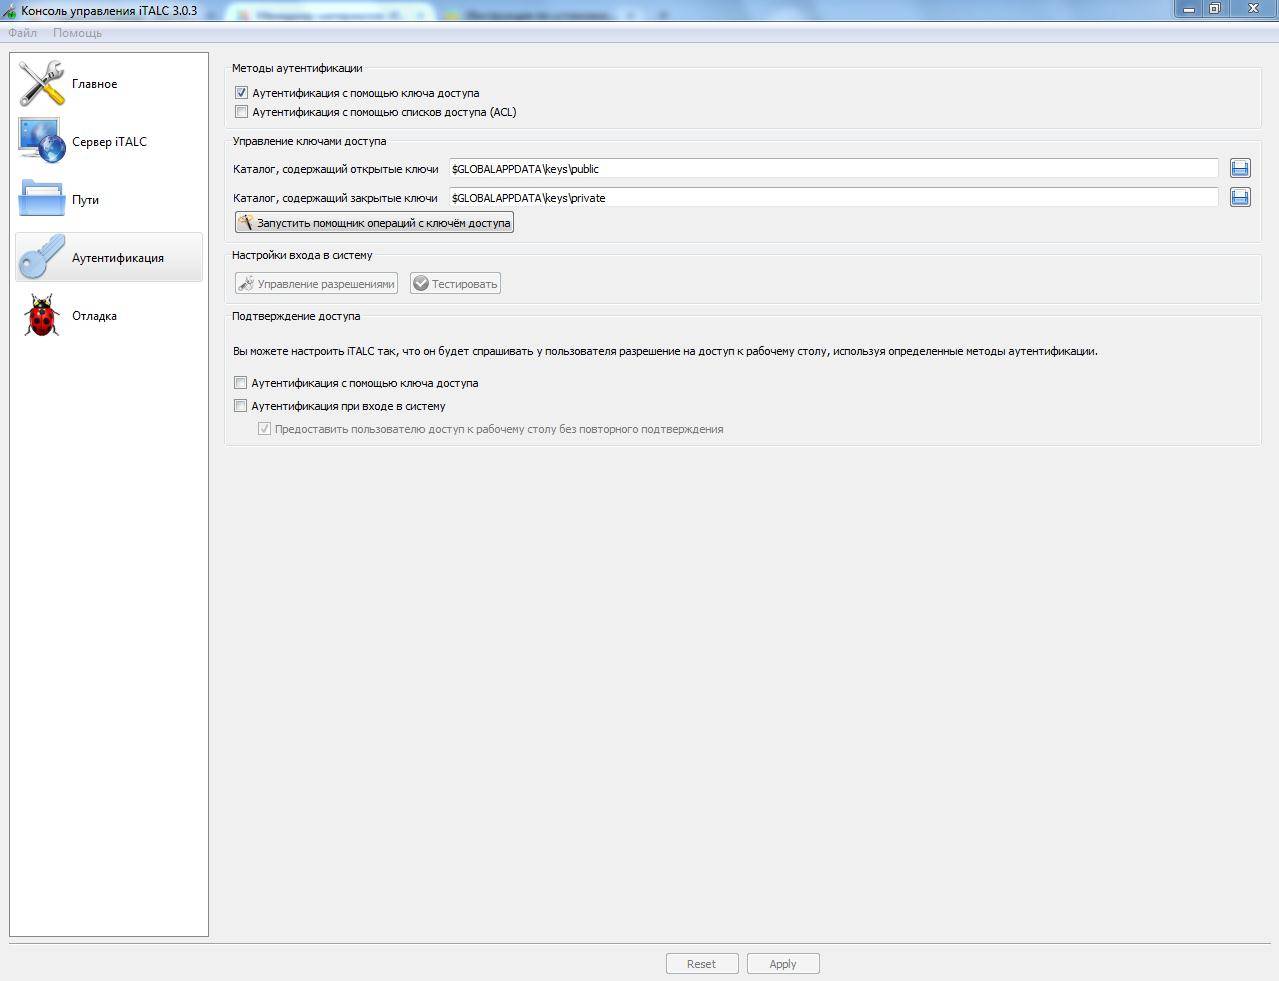Screen dimensions: 1279x981
Task: Open the Помощь menu
Action: click(x=77, y=33)
